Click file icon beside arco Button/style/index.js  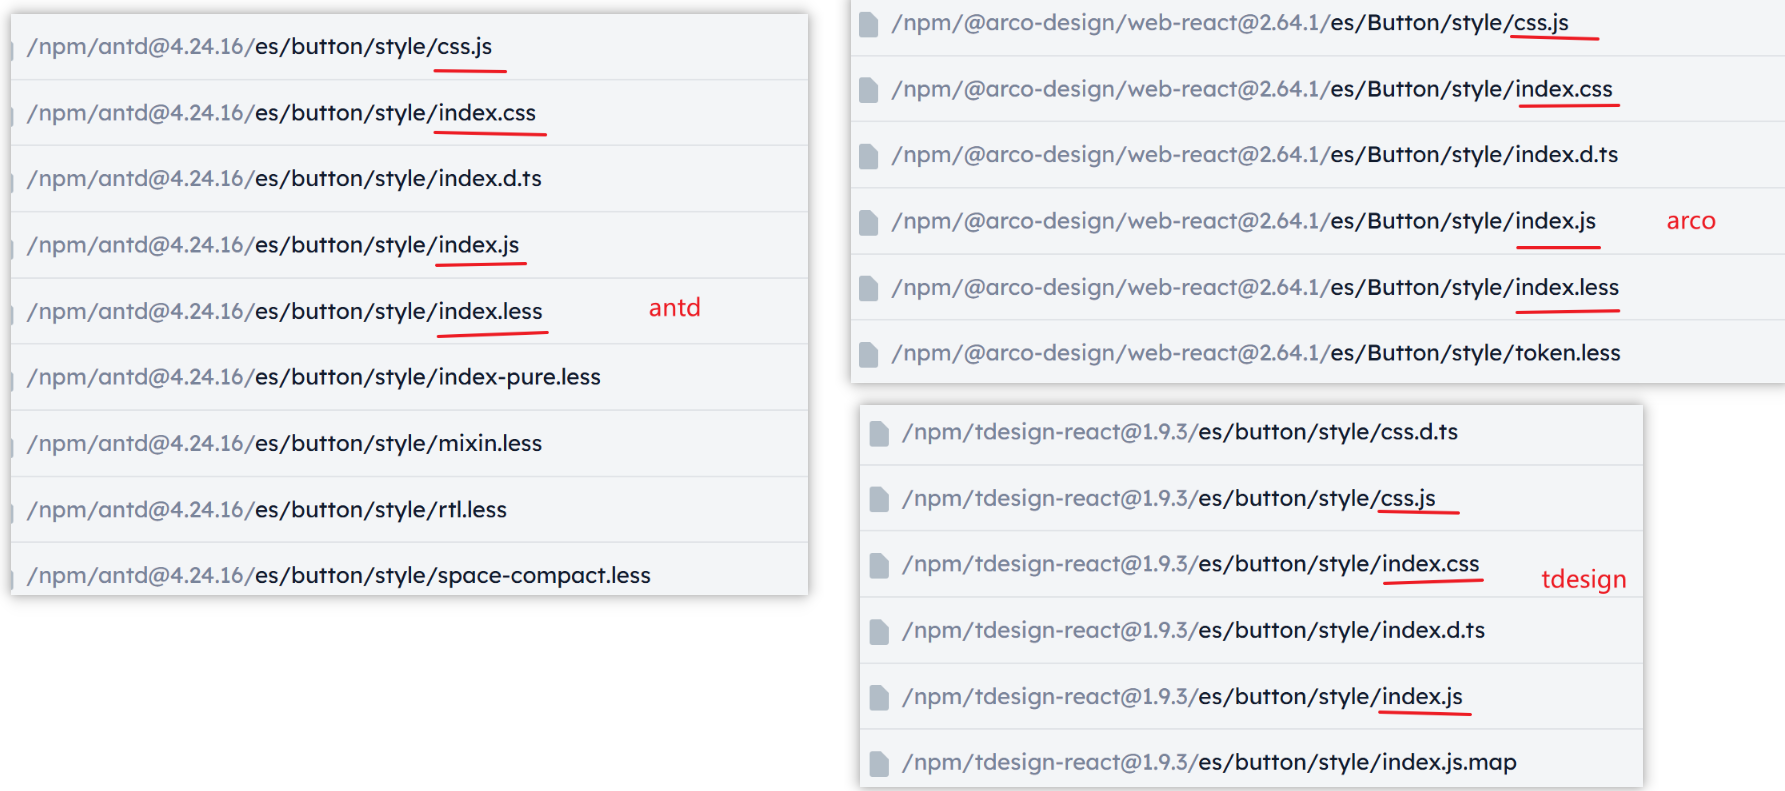pyautogui.click(x=869, y=222)
